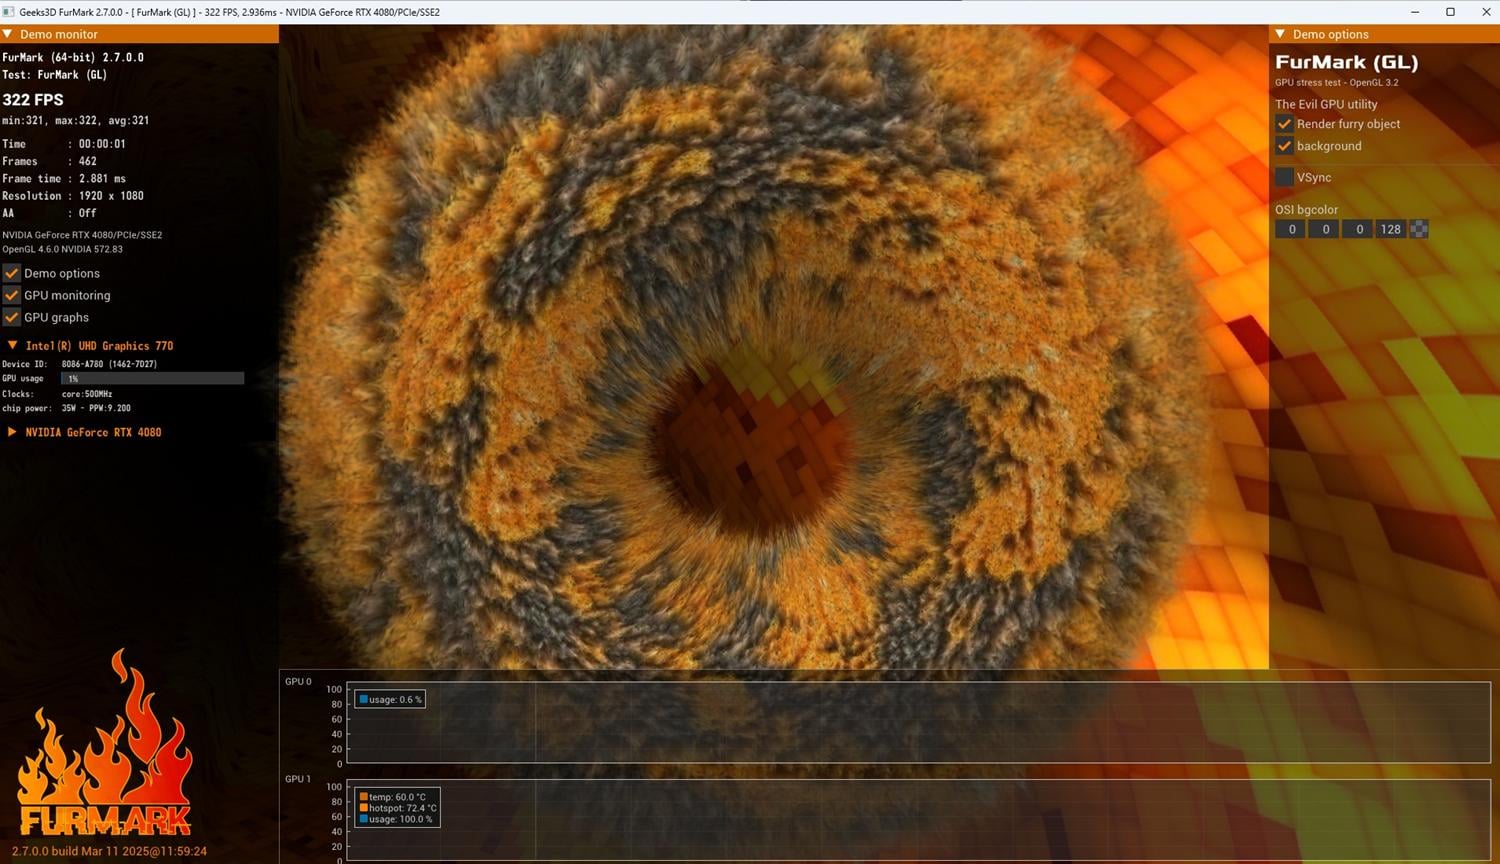
Task: Uncheck Render furry object
Action: (x=1285, y=124)
